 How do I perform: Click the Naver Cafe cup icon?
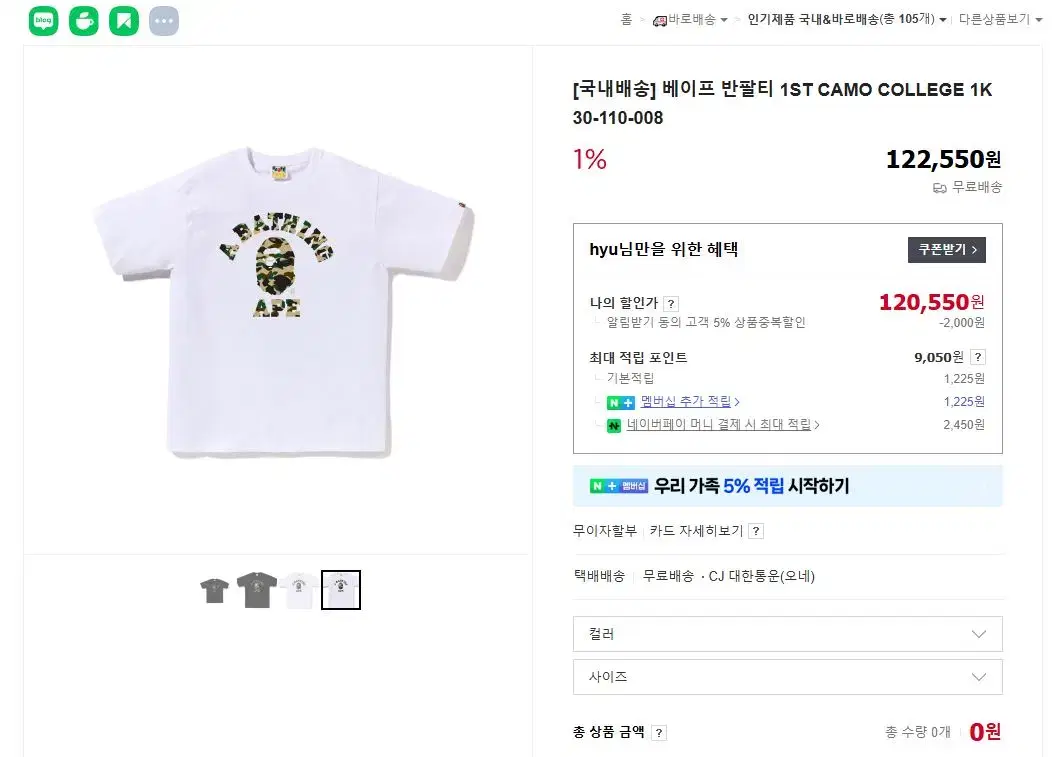pos(84,21)
